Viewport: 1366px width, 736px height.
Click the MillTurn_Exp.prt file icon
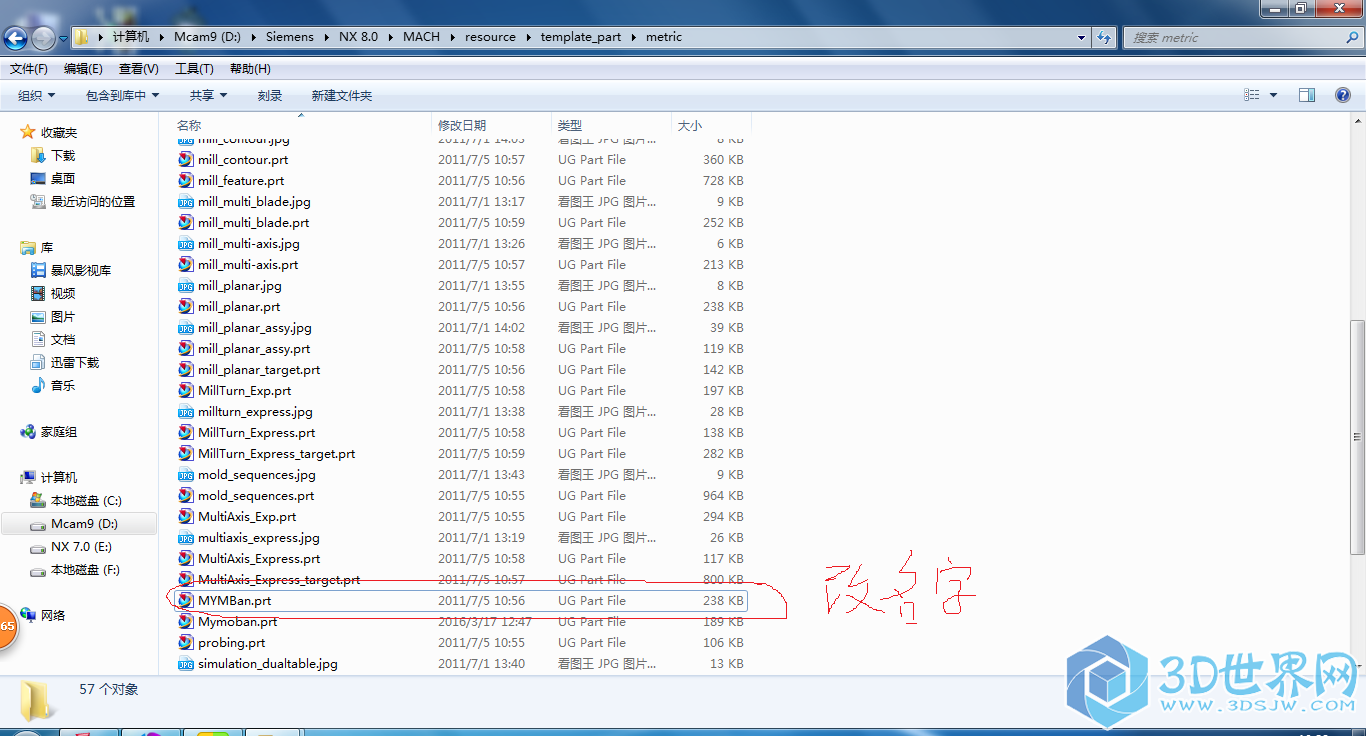[186, 390]
